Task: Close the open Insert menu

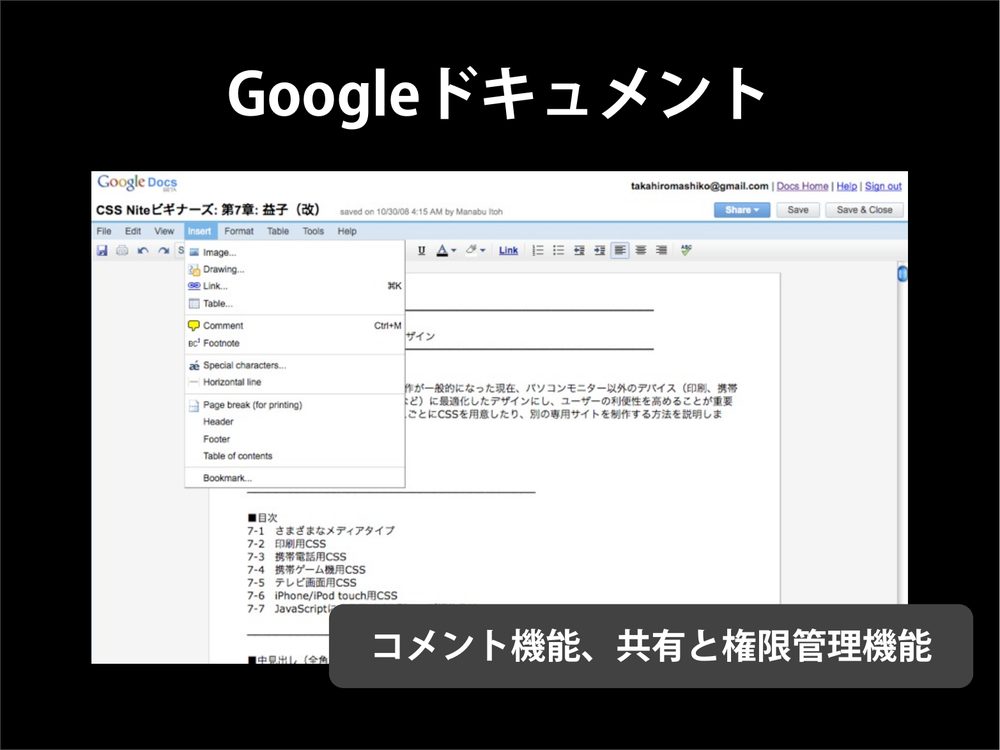Action: point(200,231)
